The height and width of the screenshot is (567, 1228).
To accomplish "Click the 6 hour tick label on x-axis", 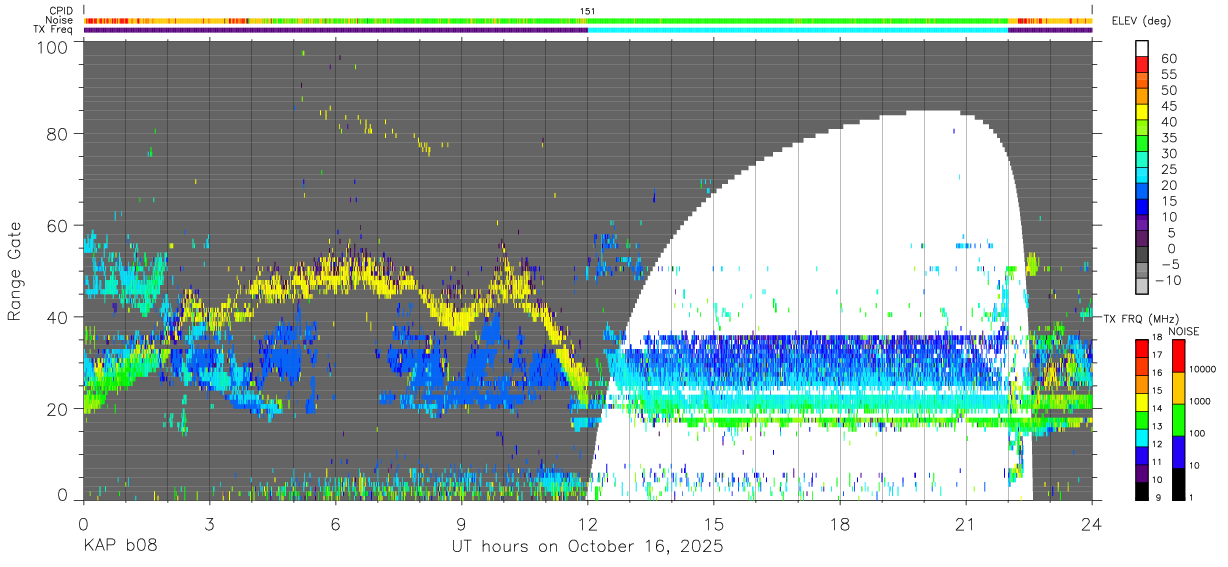I will pos(335,524).
